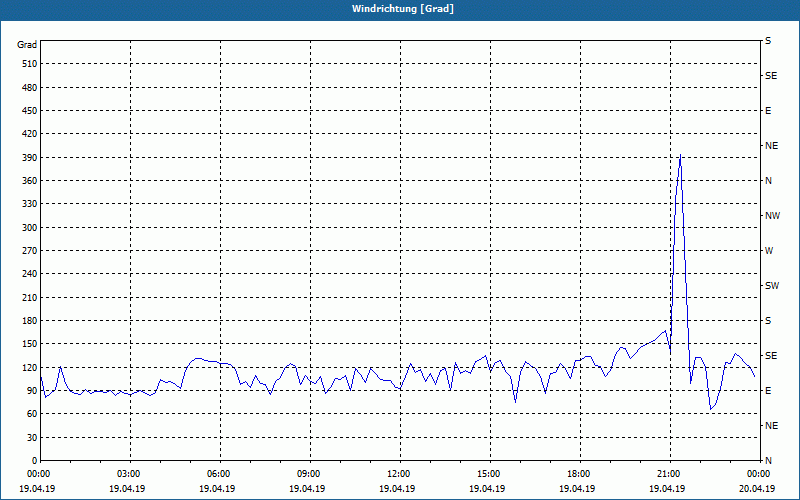Viewport: 800px width, 500px height.
Task: Select the 19.04.19 date beneath 21:00
Action: pyautogui.click(x=667, y=488)
